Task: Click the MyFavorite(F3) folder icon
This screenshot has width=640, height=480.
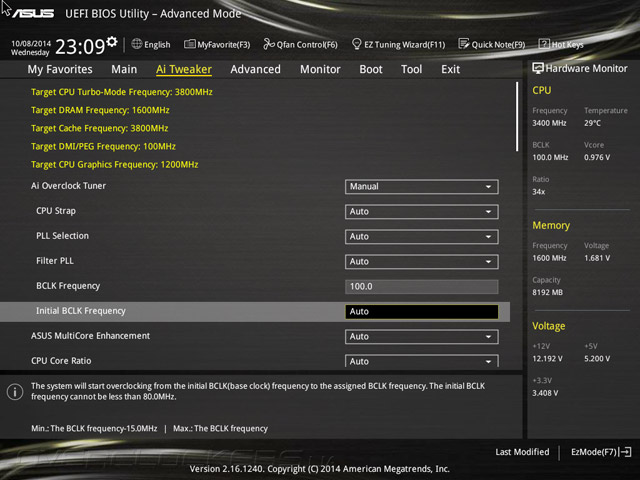Action: point(189,44)
